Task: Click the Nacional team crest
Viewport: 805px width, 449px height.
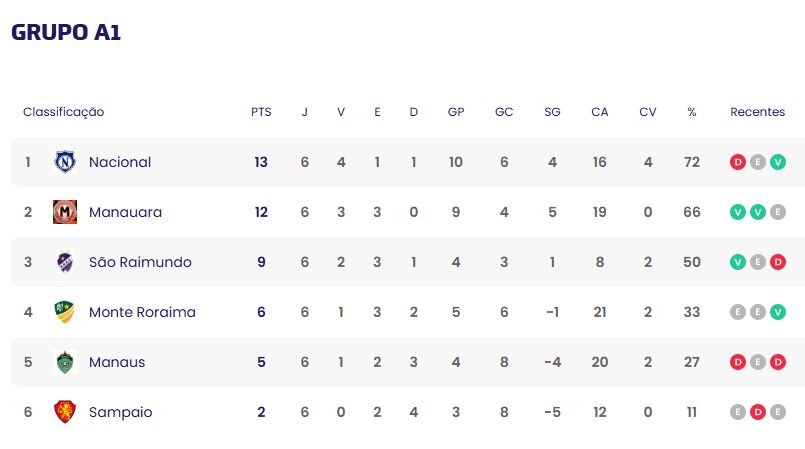Action: 65,162
